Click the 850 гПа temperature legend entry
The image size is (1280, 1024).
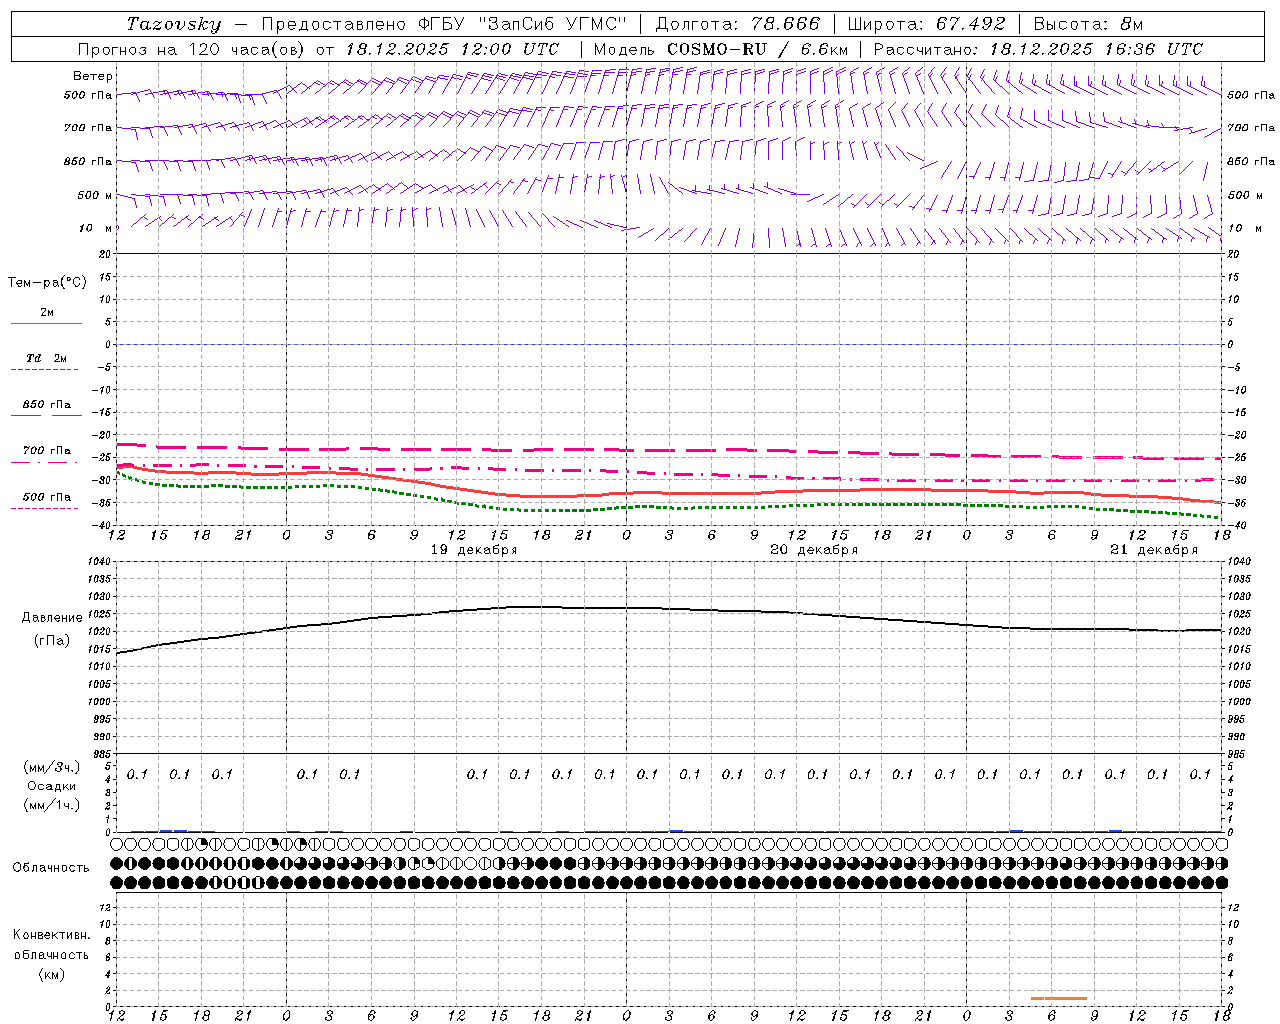pyautogui.click(x=47, y=405)
